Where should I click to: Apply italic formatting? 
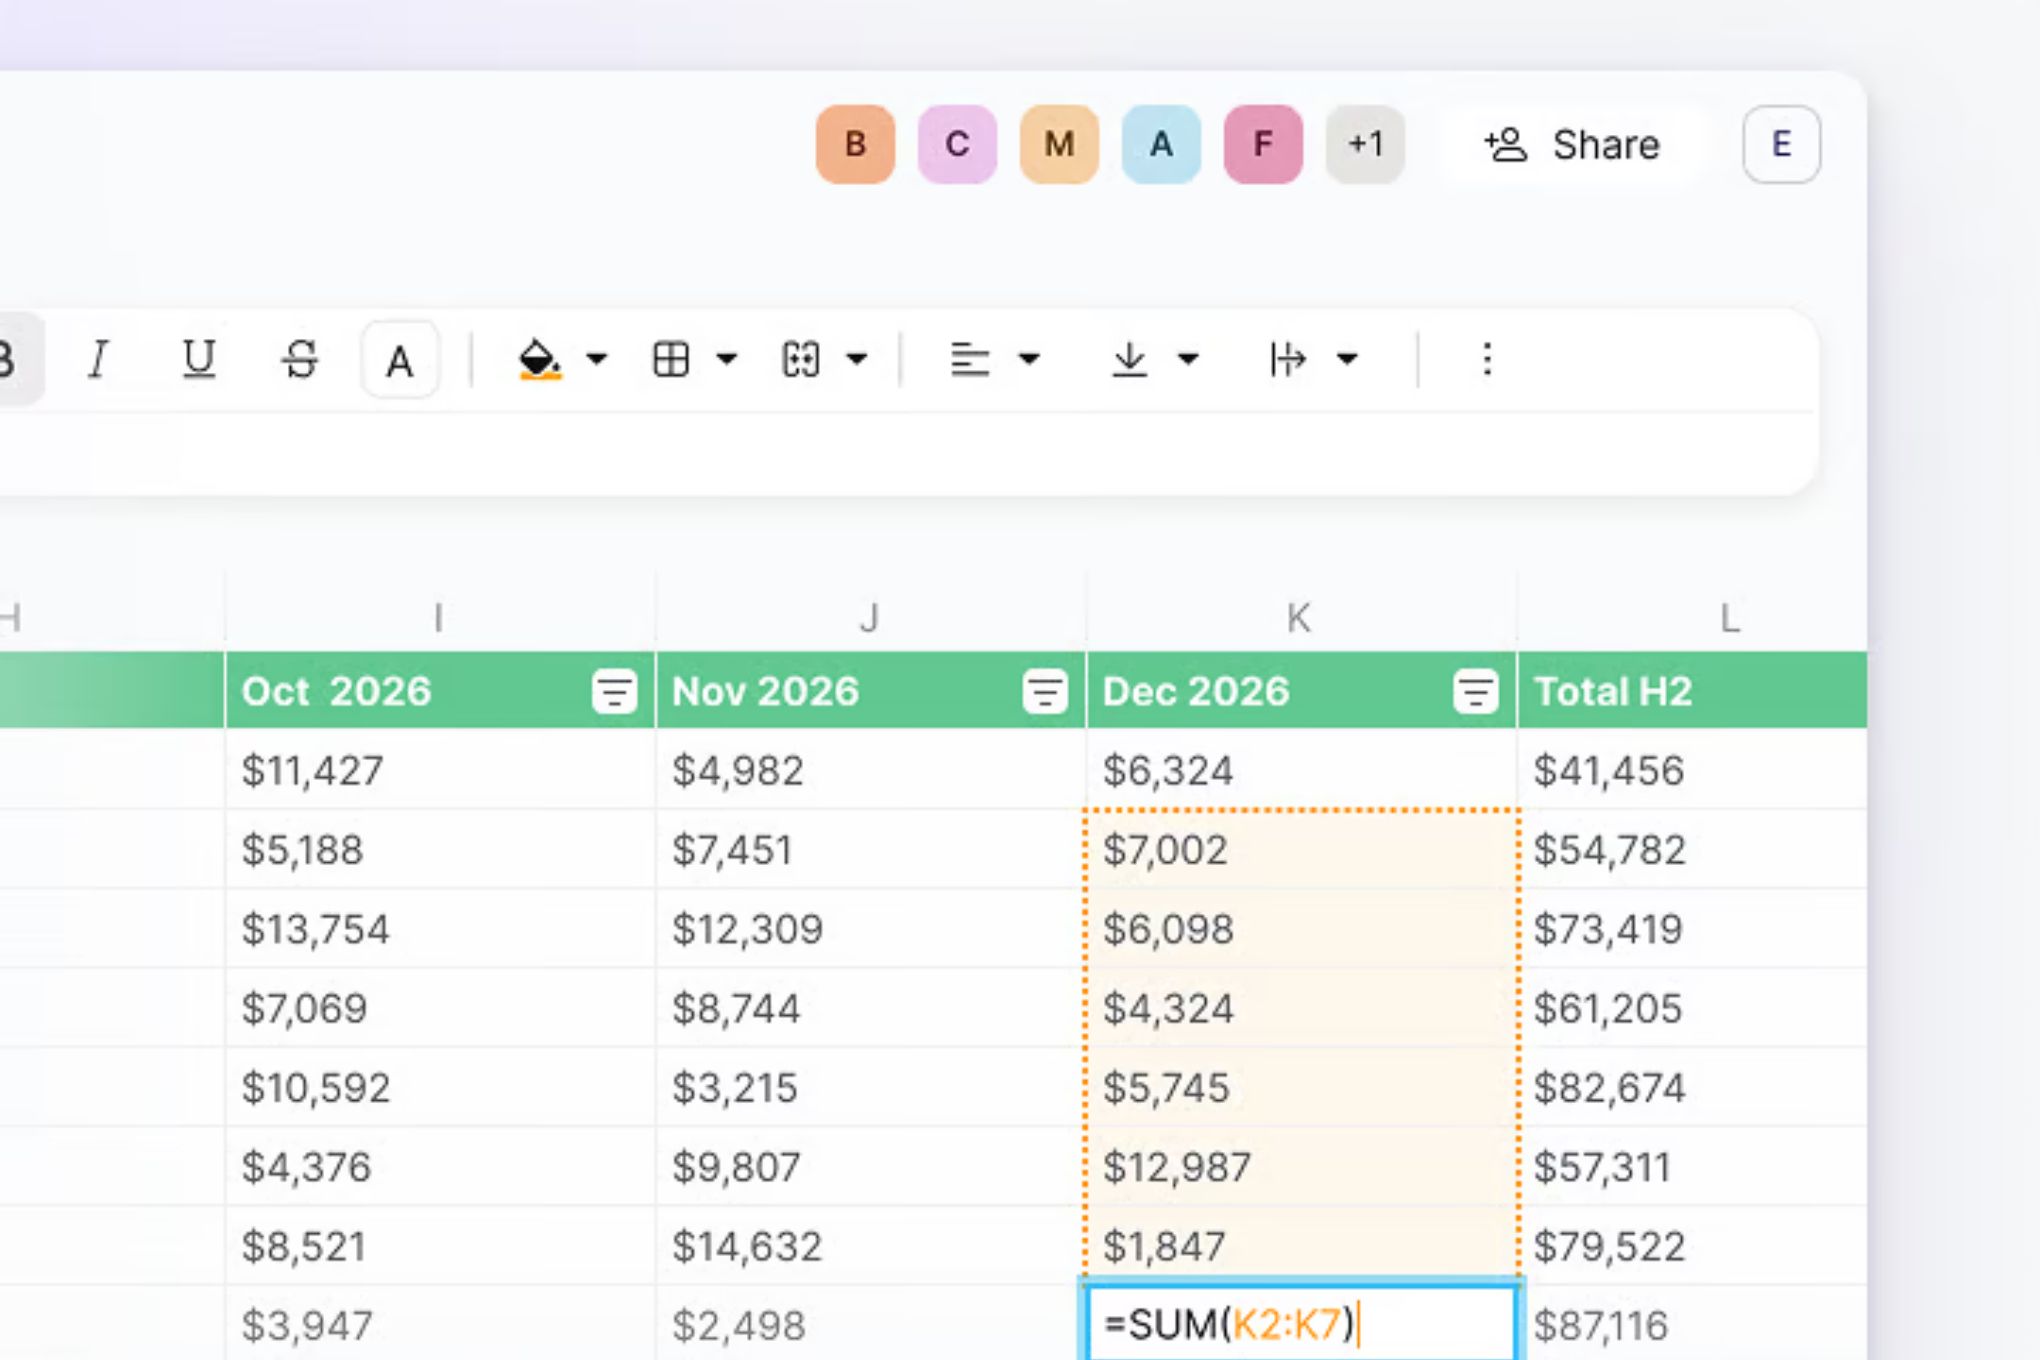97,360
